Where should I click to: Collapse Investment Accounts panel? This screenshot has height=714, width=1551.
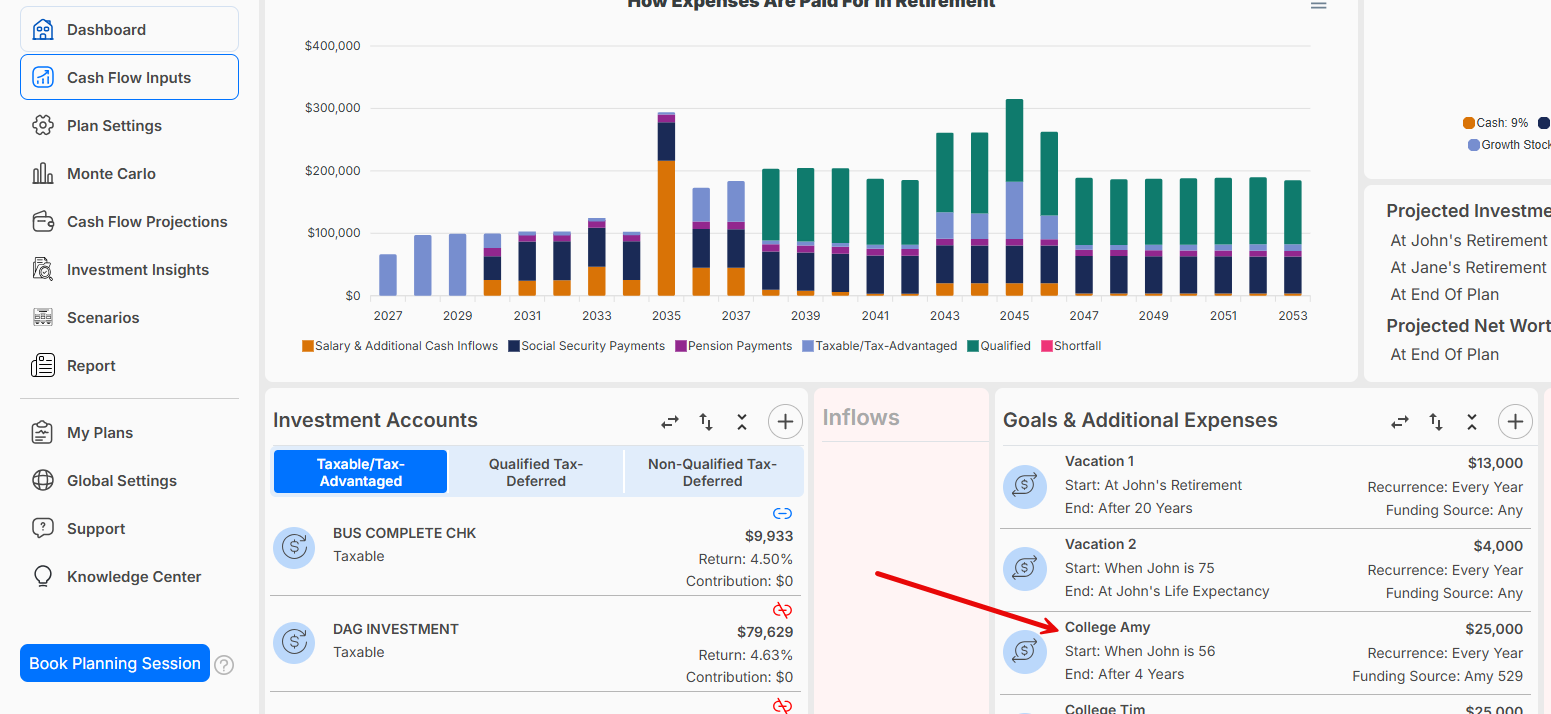[742, 422]
